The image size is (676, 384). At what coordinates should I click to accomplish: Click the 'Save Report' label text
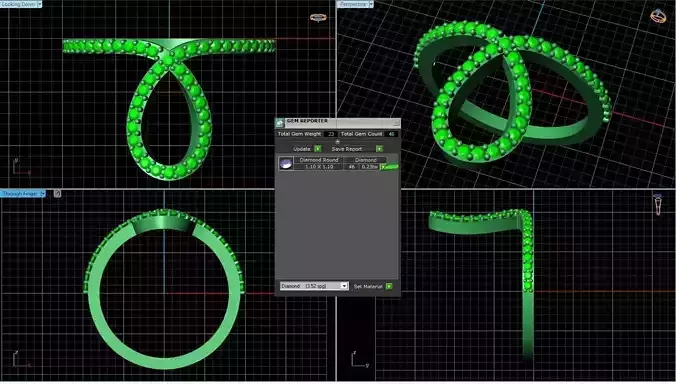[347, 149]
